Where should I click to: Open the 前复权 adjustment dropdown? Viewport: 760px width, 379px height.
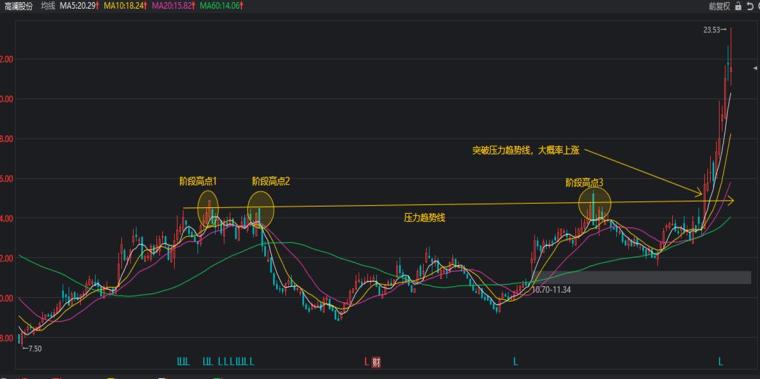720,6
